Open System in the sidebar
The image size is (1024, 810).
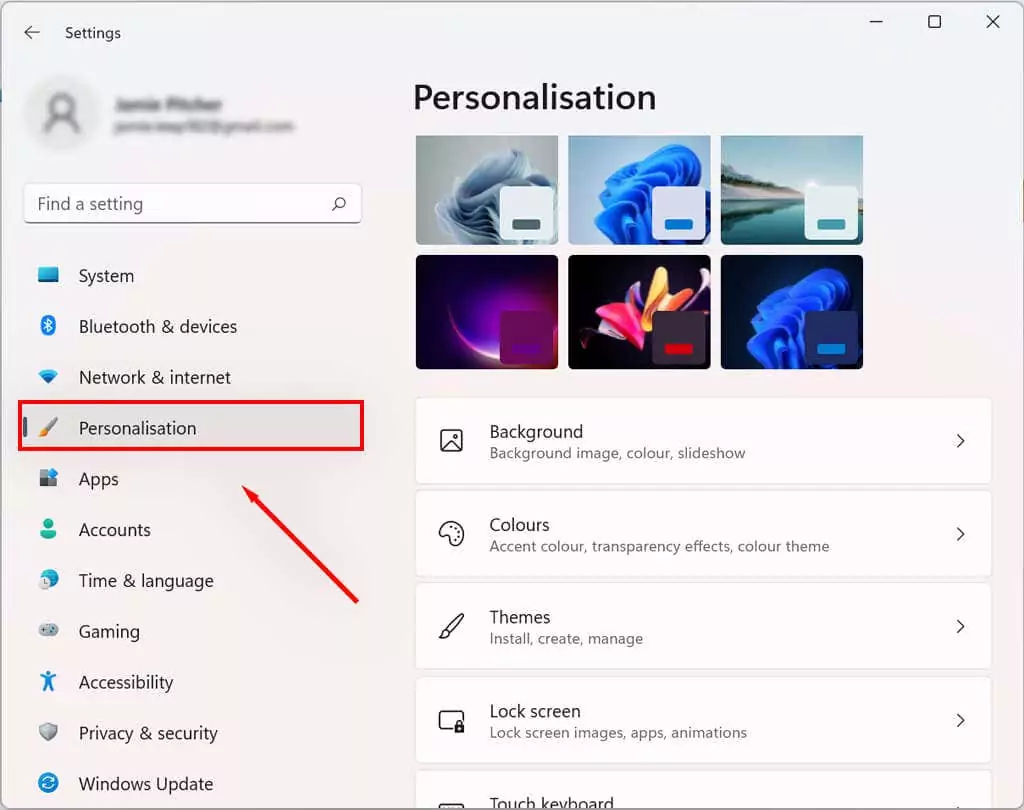(106, 276)
